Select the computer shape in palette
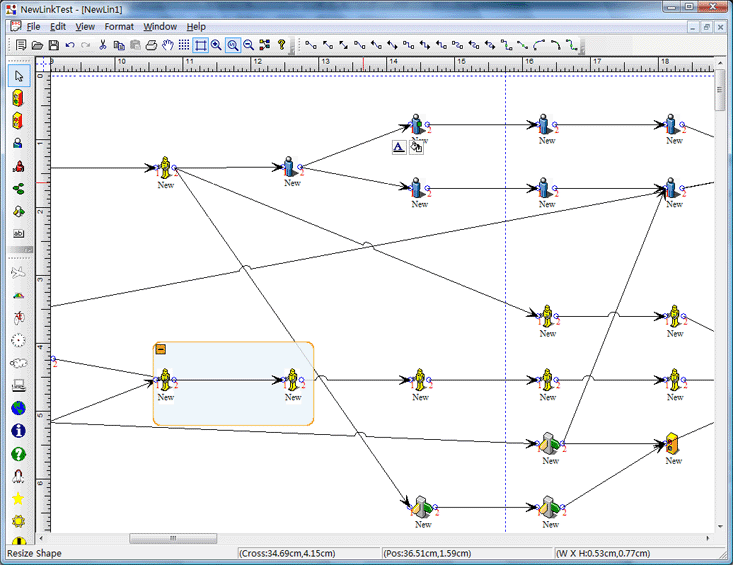 (18, 386)
